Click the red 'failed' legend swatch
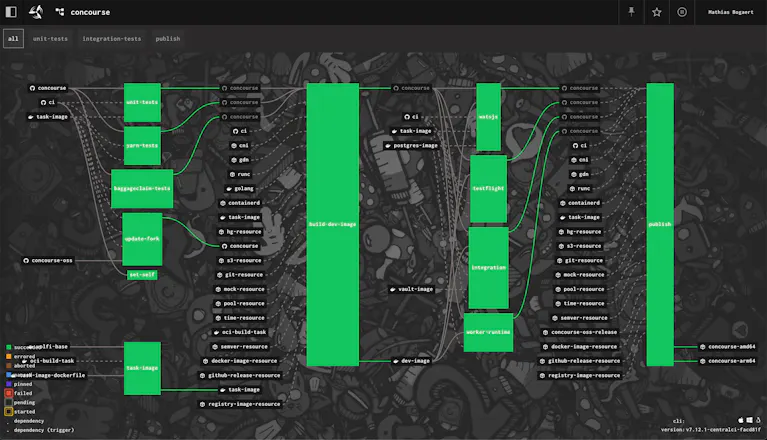The width and height of the screenshot is (767, 440). pos(9,393)
